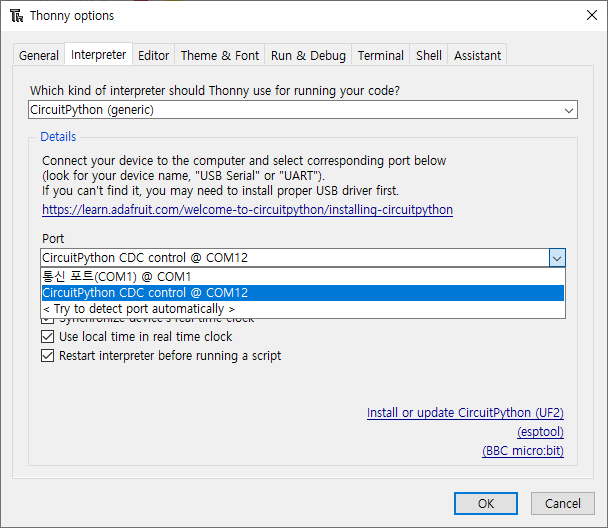
Task: Open the Editor tab
Action: [154, 55]
